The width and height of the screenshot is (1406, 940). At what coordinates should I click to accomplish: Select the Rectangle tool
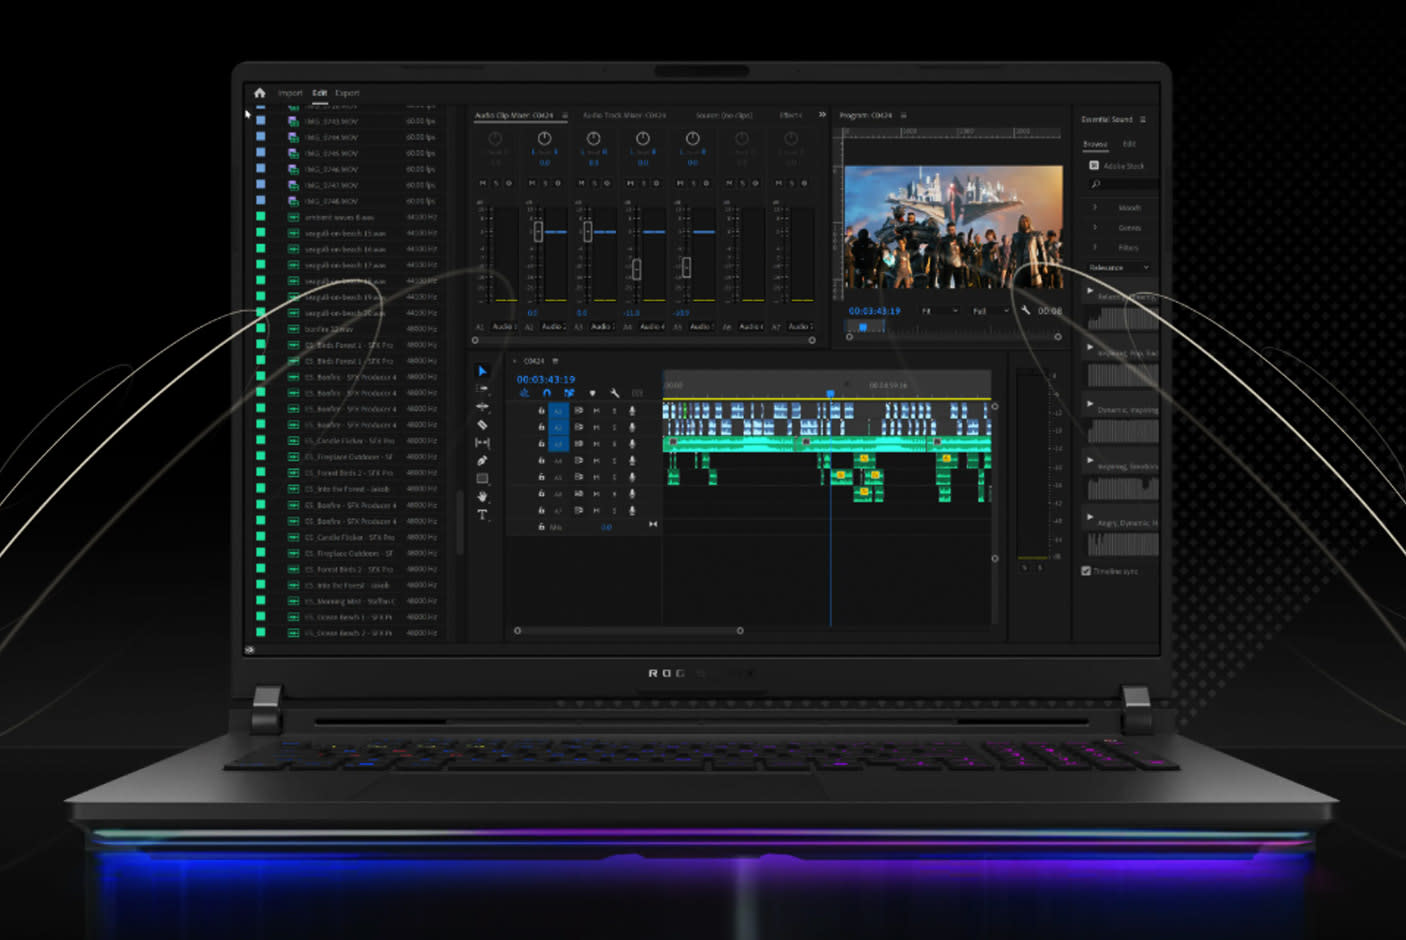click(482, 478)
